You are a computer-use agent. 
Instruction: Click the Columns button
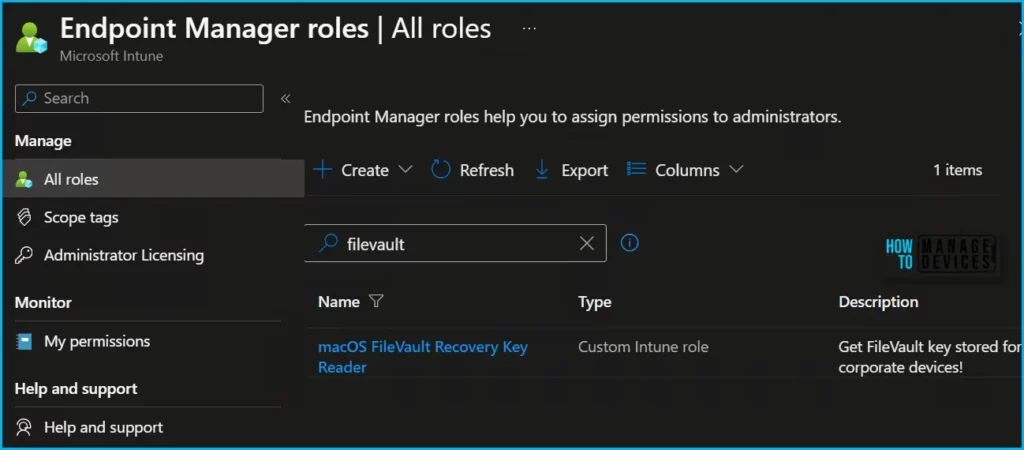(685, 170)
